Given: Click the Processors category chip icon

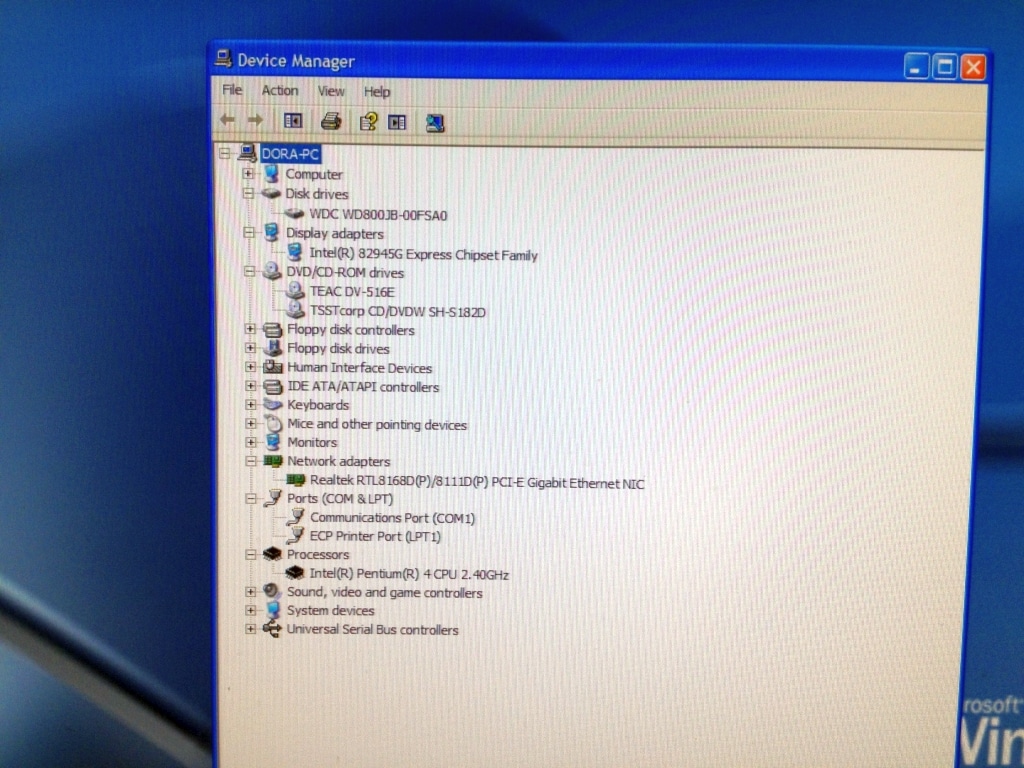Looking at the screenshot, I should coord(272,554).
